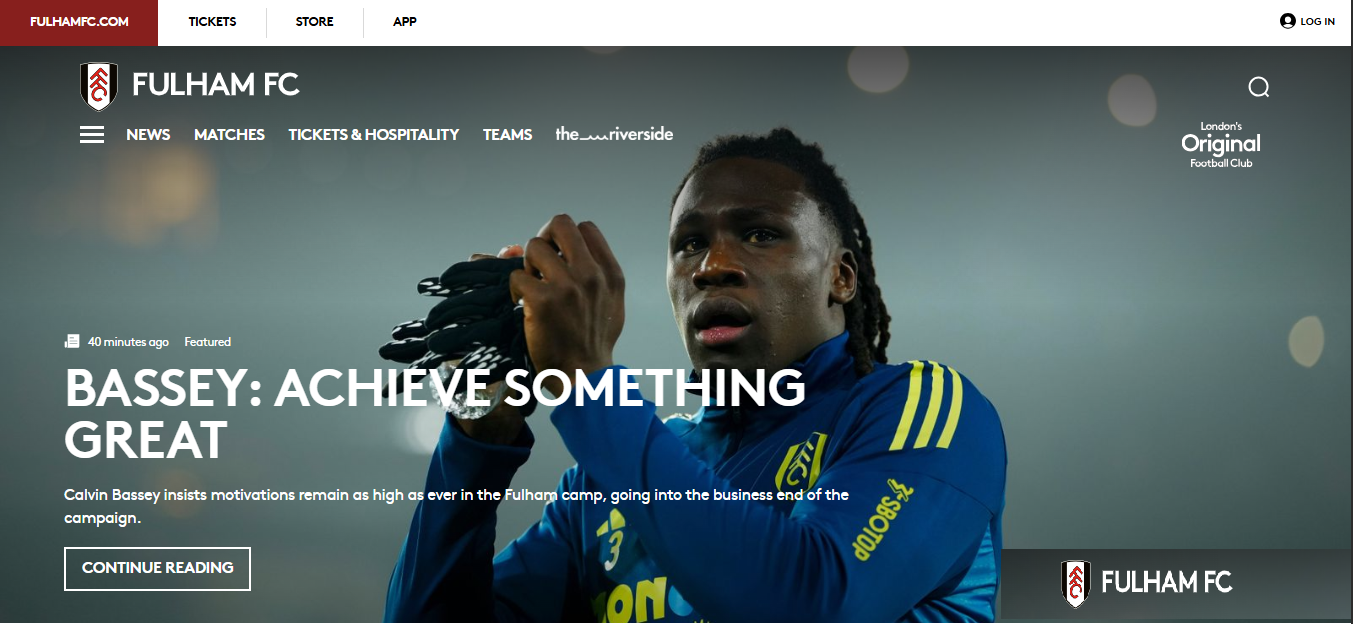The height and width of the screenshot is (624, 1353).
Task: Open the NEWS menu
Action: point(148,134)
